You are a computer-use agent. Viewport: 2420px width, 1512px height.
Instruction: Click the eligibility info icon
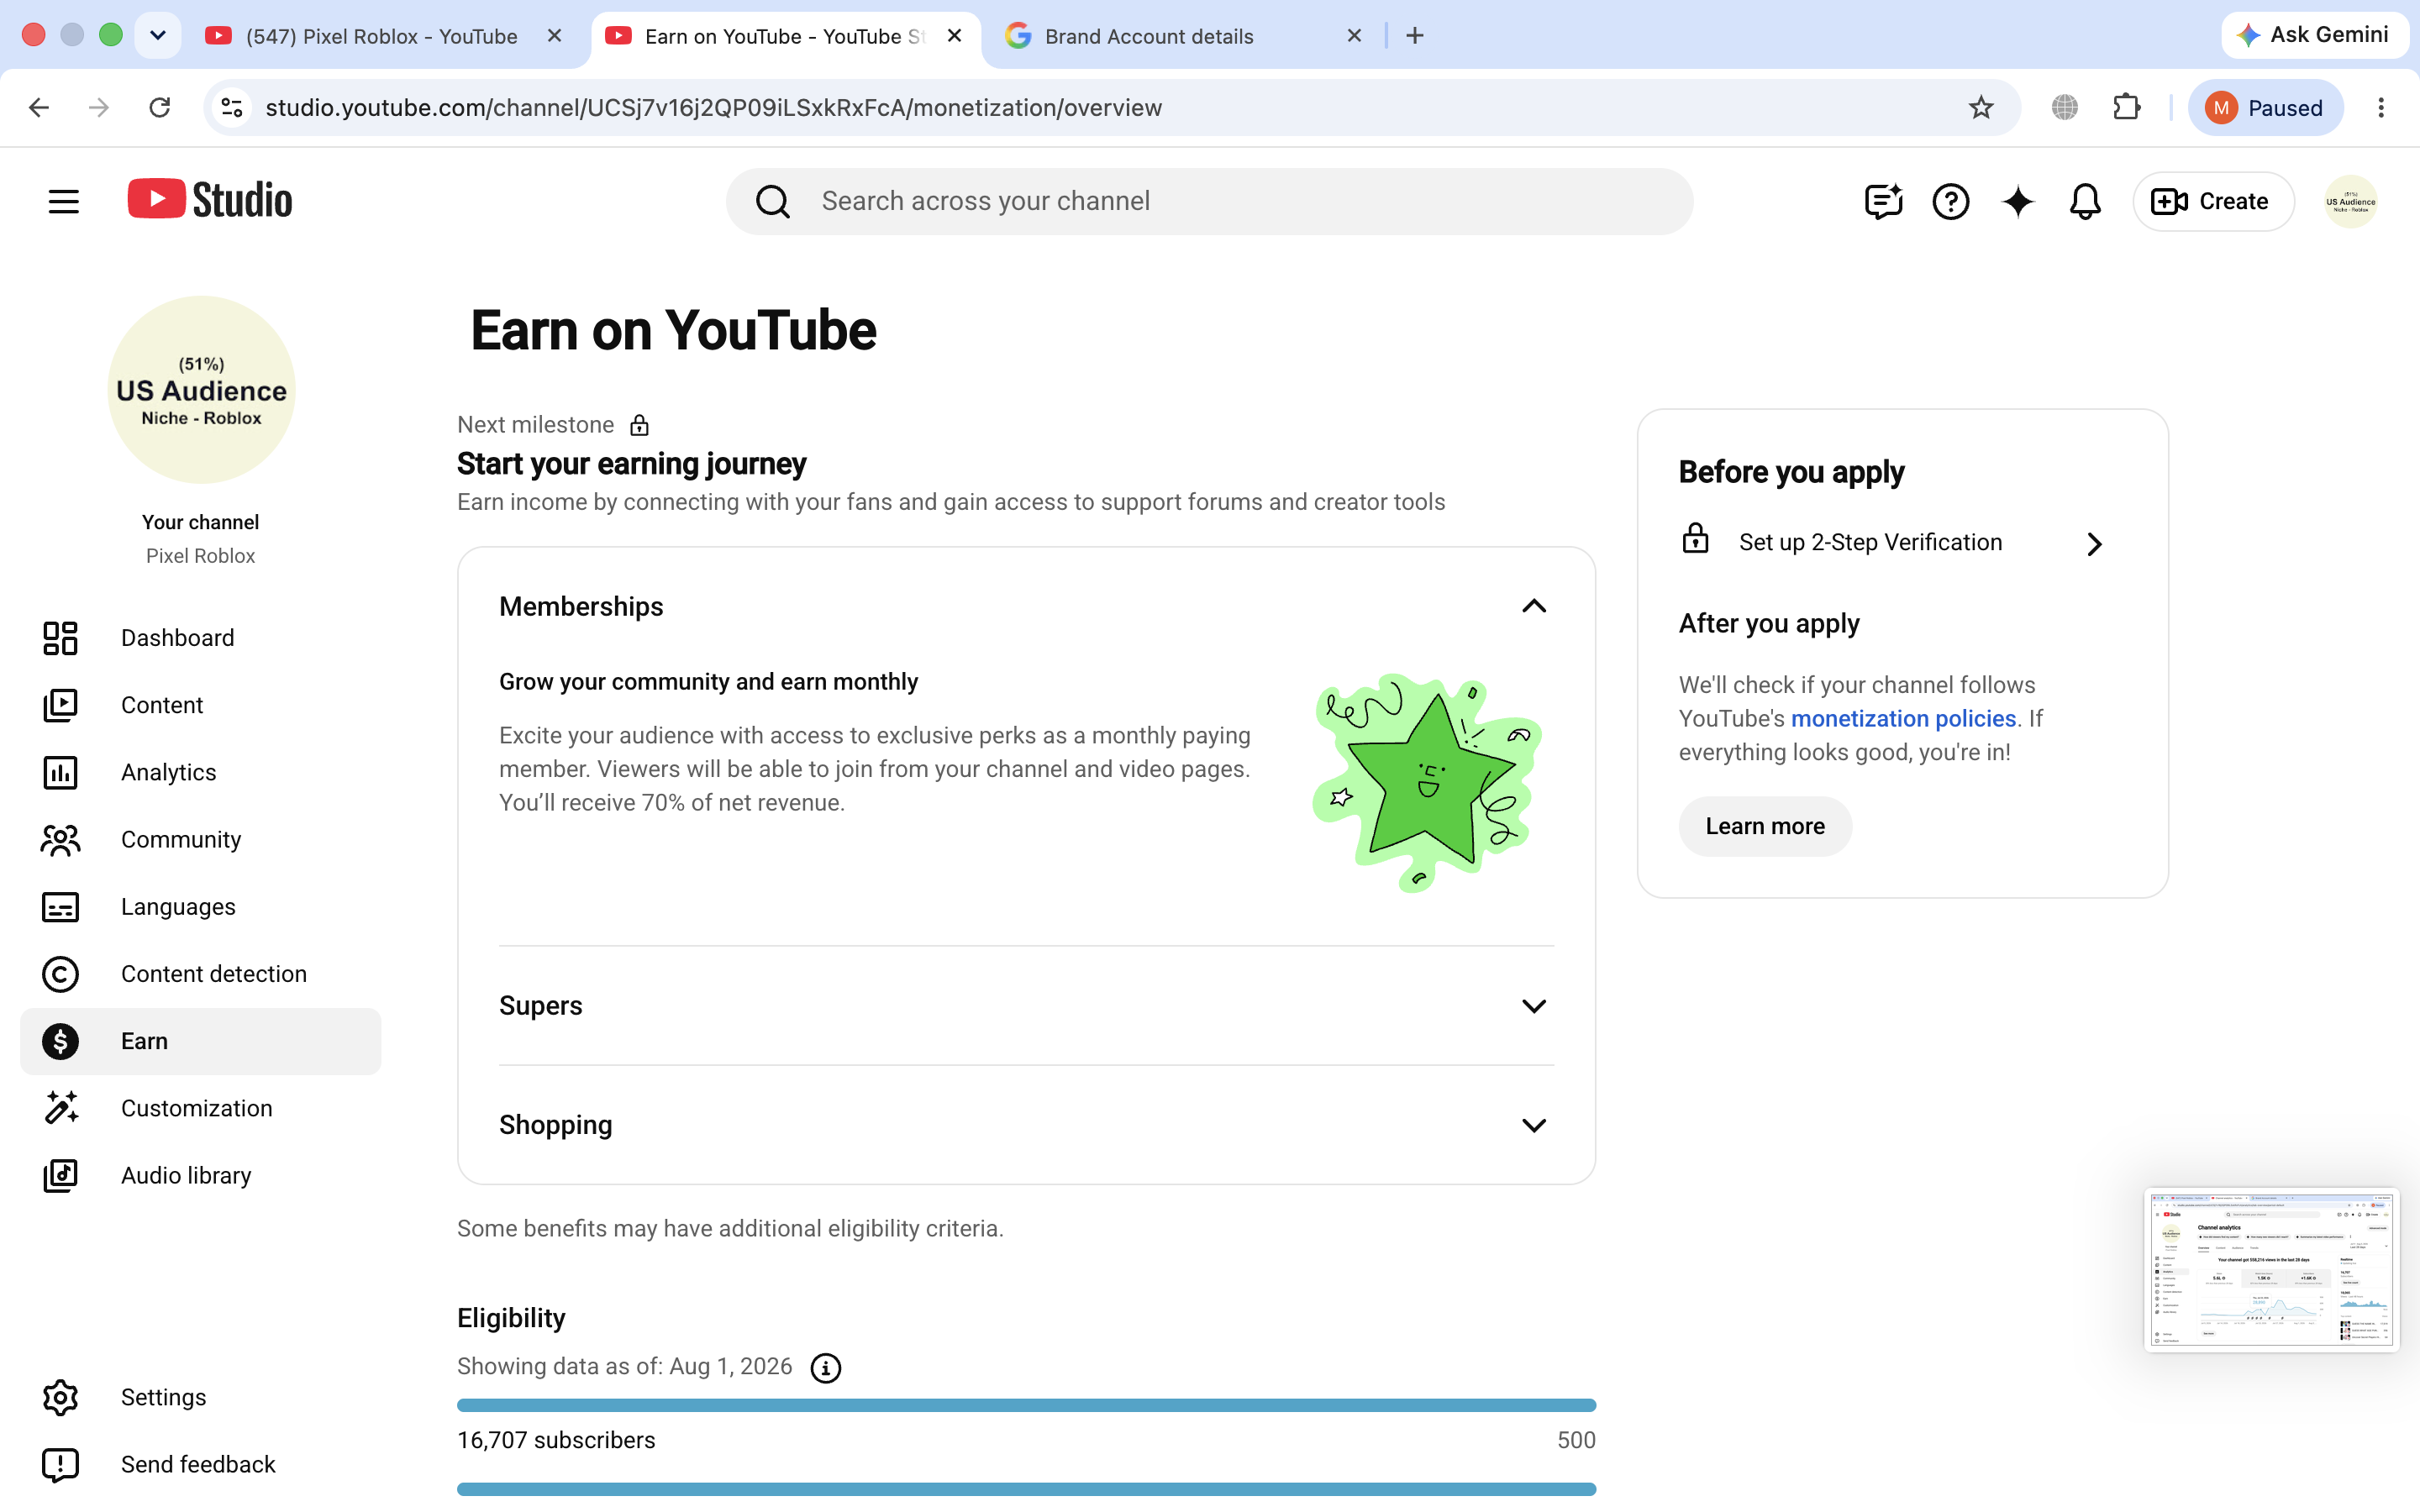click(x=825, y=1367)
